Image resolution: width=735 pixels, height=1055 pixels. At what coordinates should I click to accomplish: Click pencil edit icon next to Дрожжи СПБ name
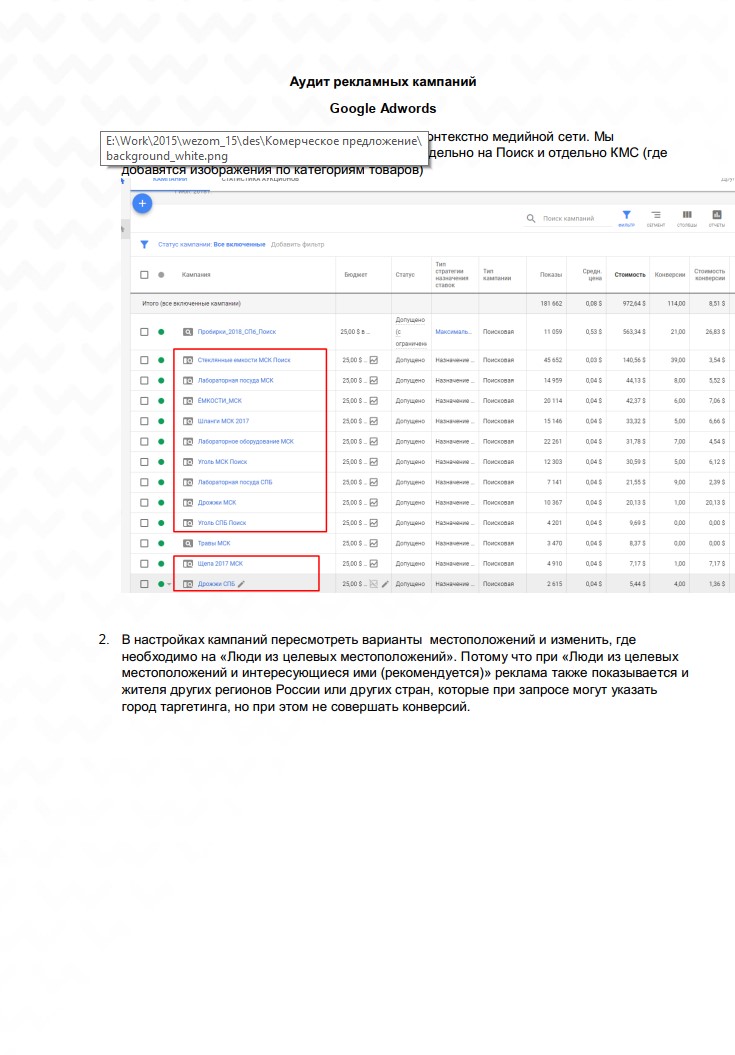(242, 584)
